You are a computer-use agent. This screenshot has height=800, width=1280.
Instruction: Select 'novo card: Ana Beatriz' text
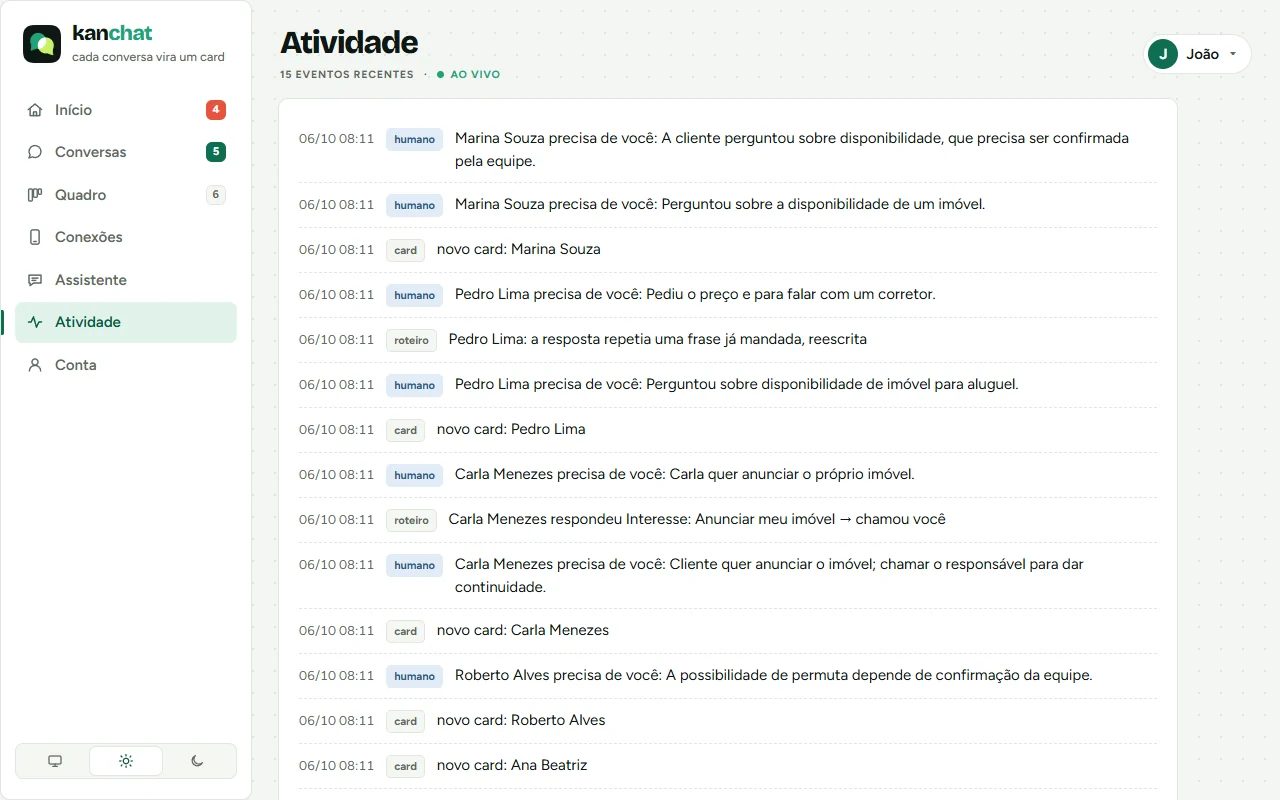click(512, 765)
